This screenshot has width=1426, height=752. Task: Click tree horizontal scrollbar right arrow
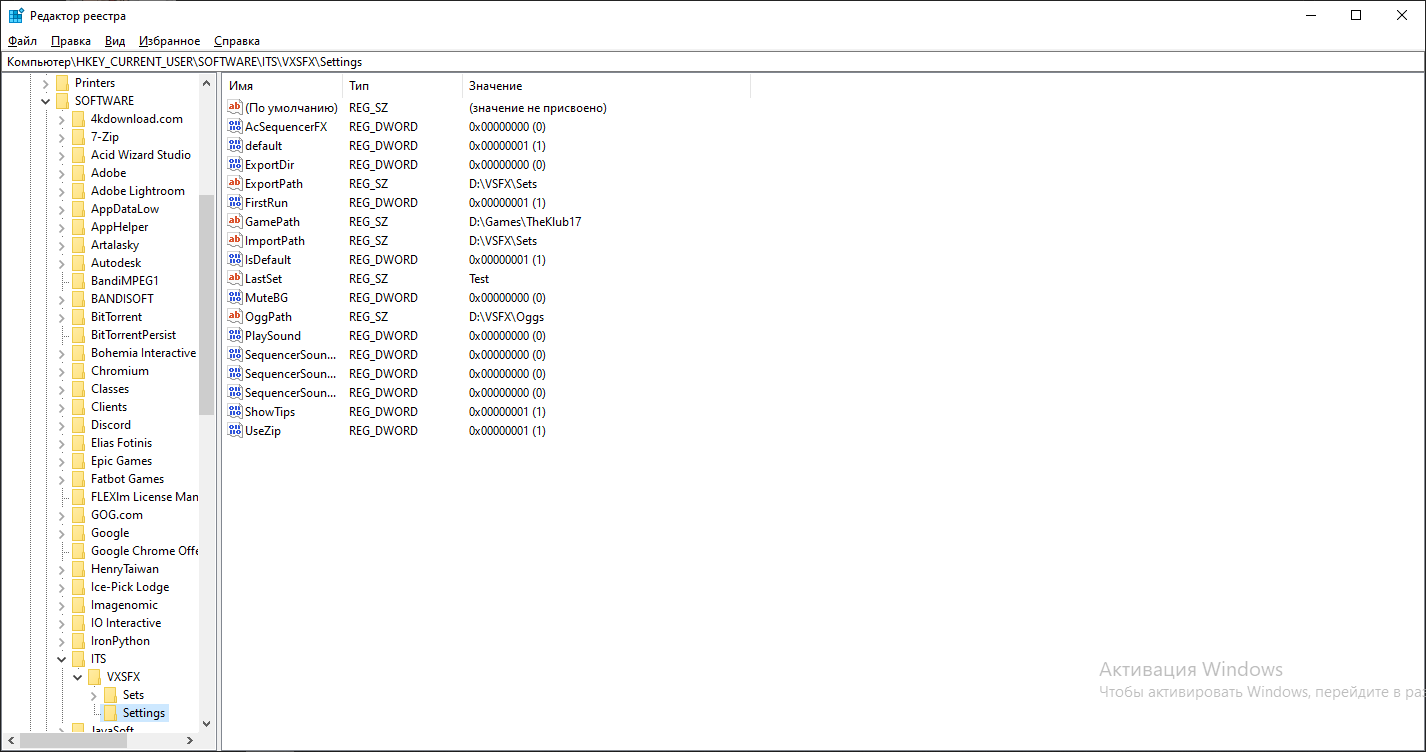point(190,741)
